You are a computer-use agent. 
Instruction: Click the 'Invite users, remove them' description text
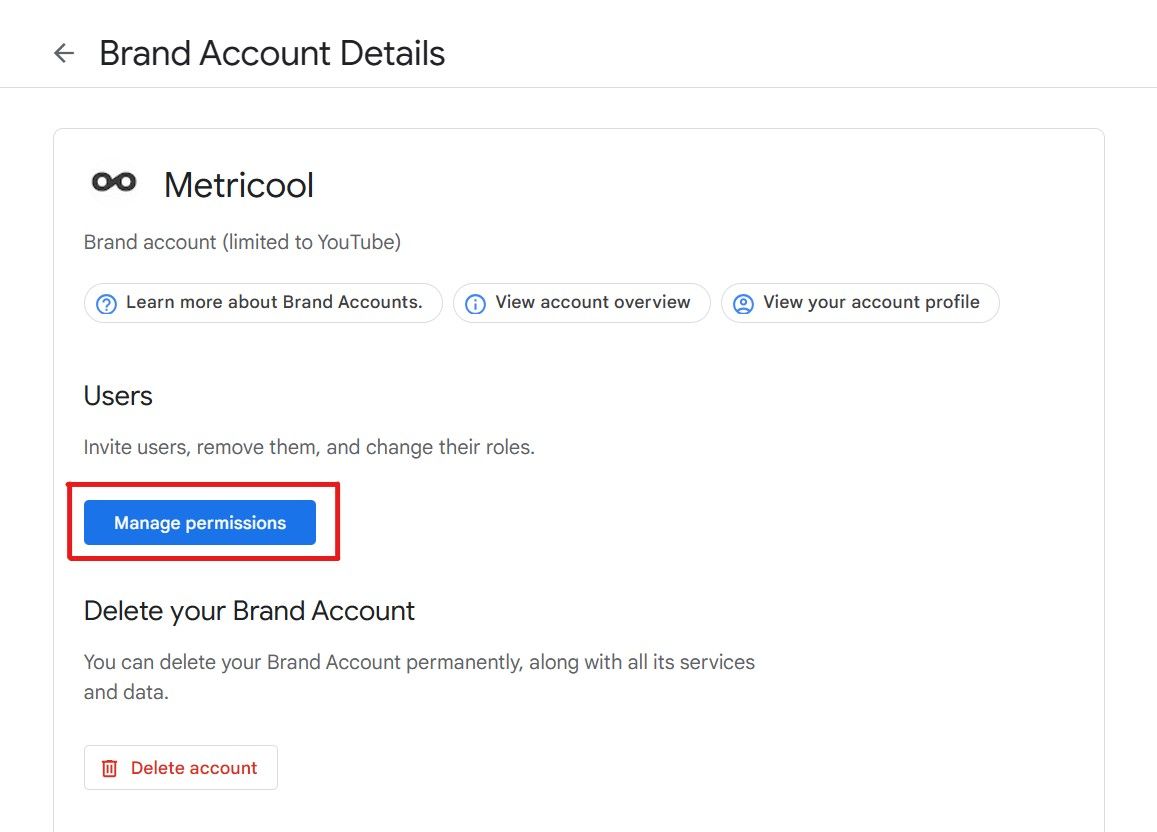click(x=309, y=447)
